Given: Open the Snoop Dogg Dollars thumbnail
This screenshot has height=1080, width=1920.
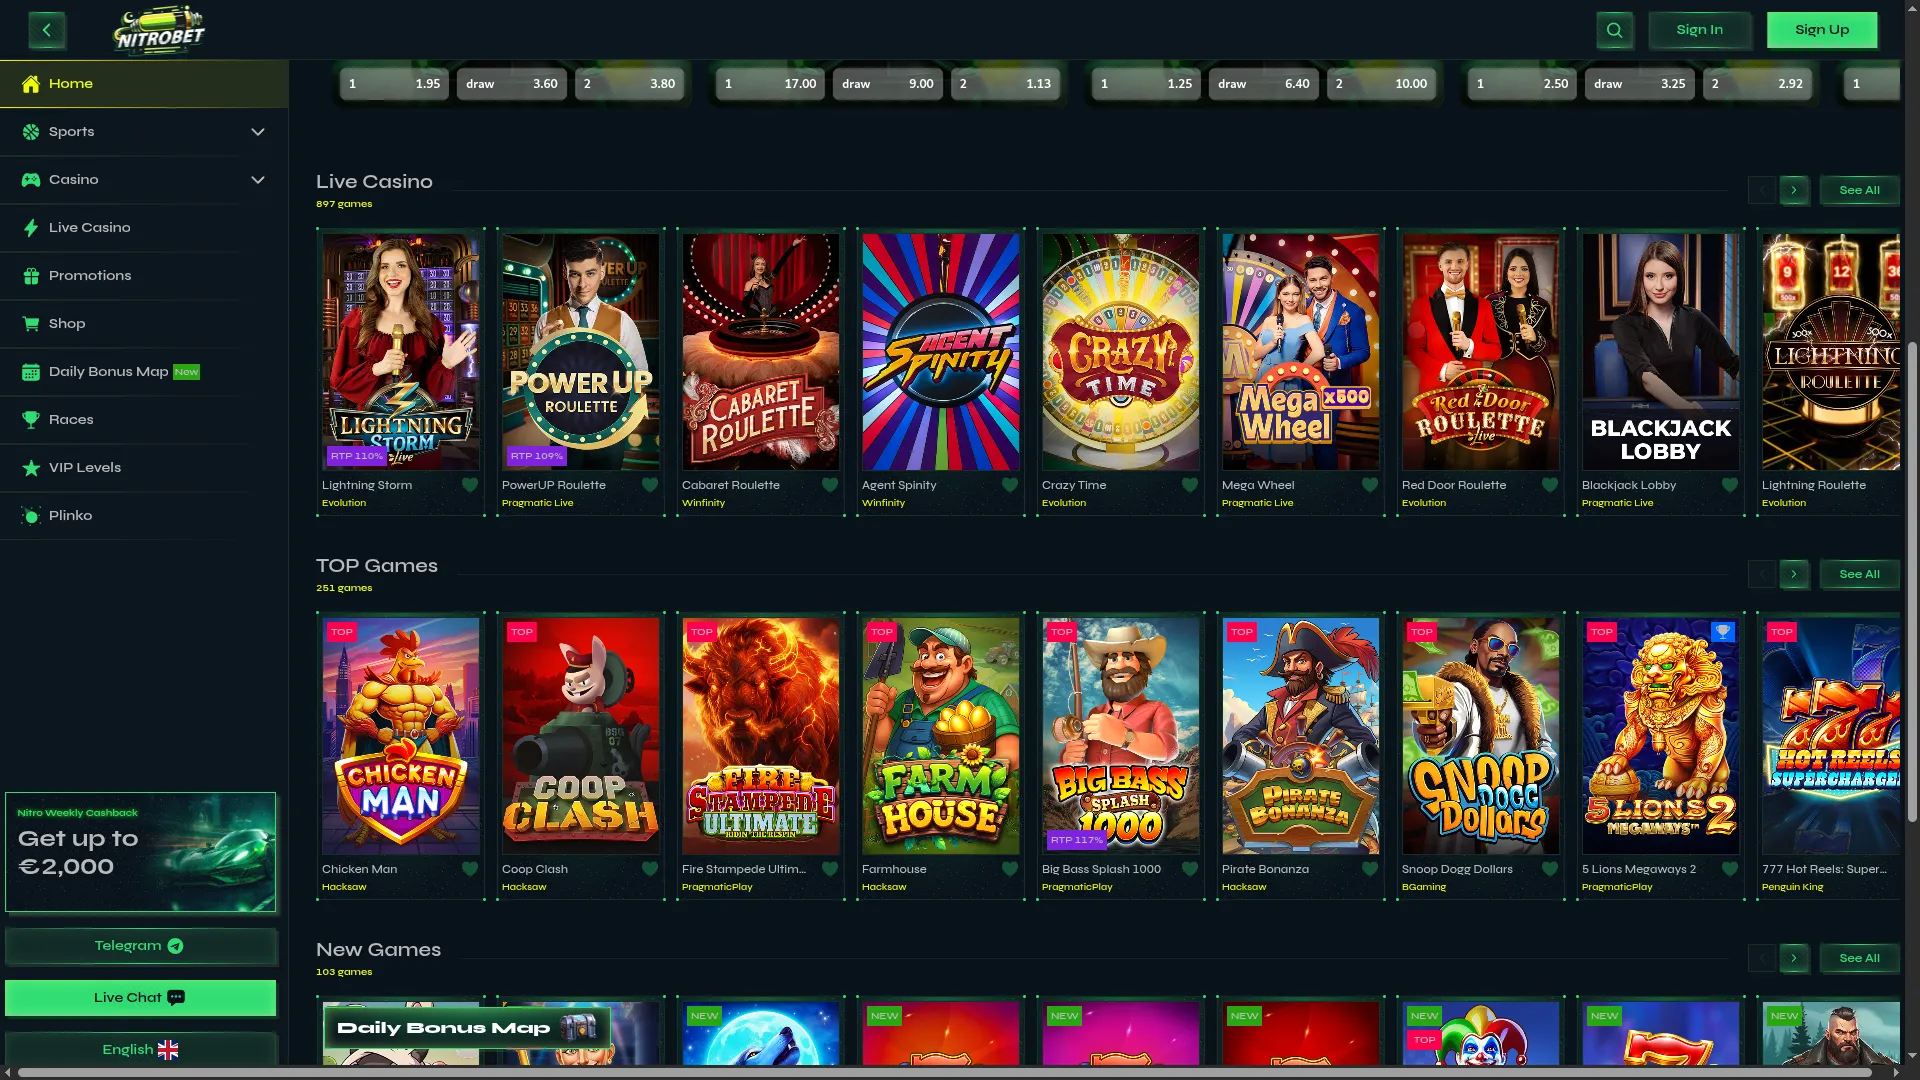Looking at the screenshot, I should 1480,736.
